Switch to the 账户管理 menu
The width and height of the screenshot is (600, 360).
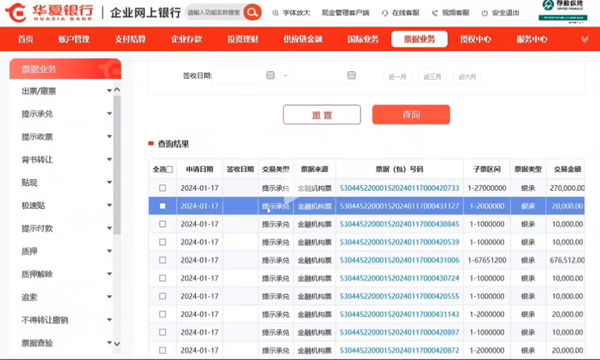(x=74, y=39)
